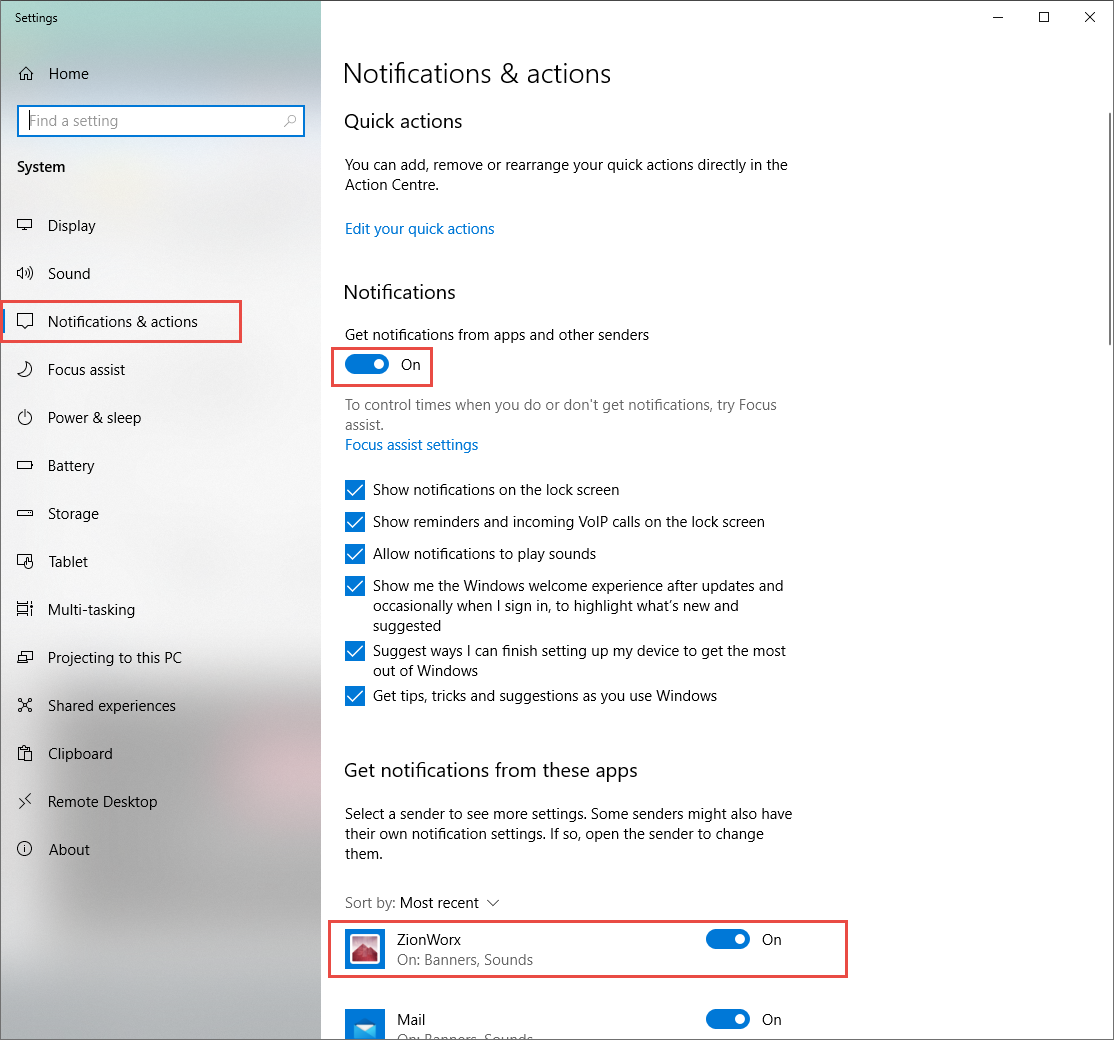The height and width of the screenshot is (1040, 1114).
Task: Click the Remote Desktop icon
Action: pos(25,801)
